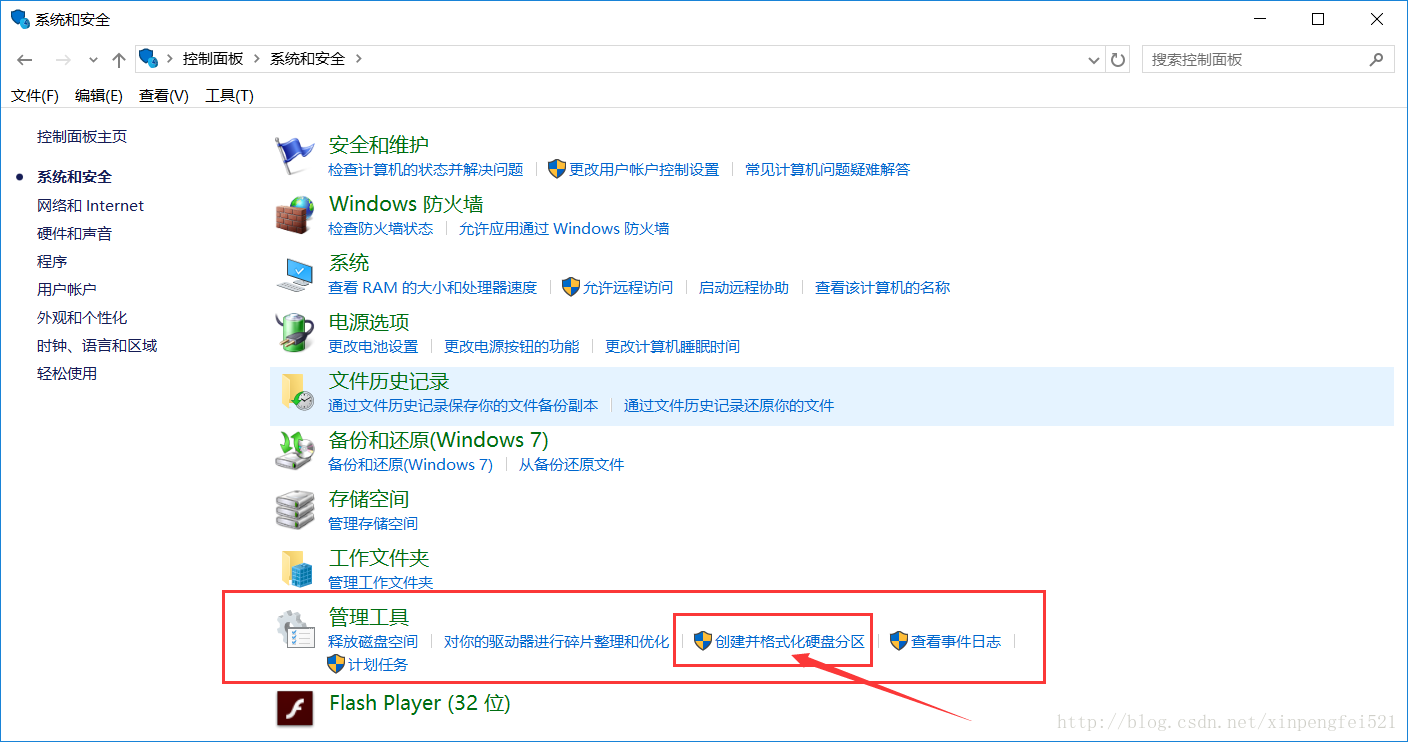The height and width of the screenshot is (742, 1408).
Task: Click the Flash Player (32 位) icon
Action: click(294, 704)
